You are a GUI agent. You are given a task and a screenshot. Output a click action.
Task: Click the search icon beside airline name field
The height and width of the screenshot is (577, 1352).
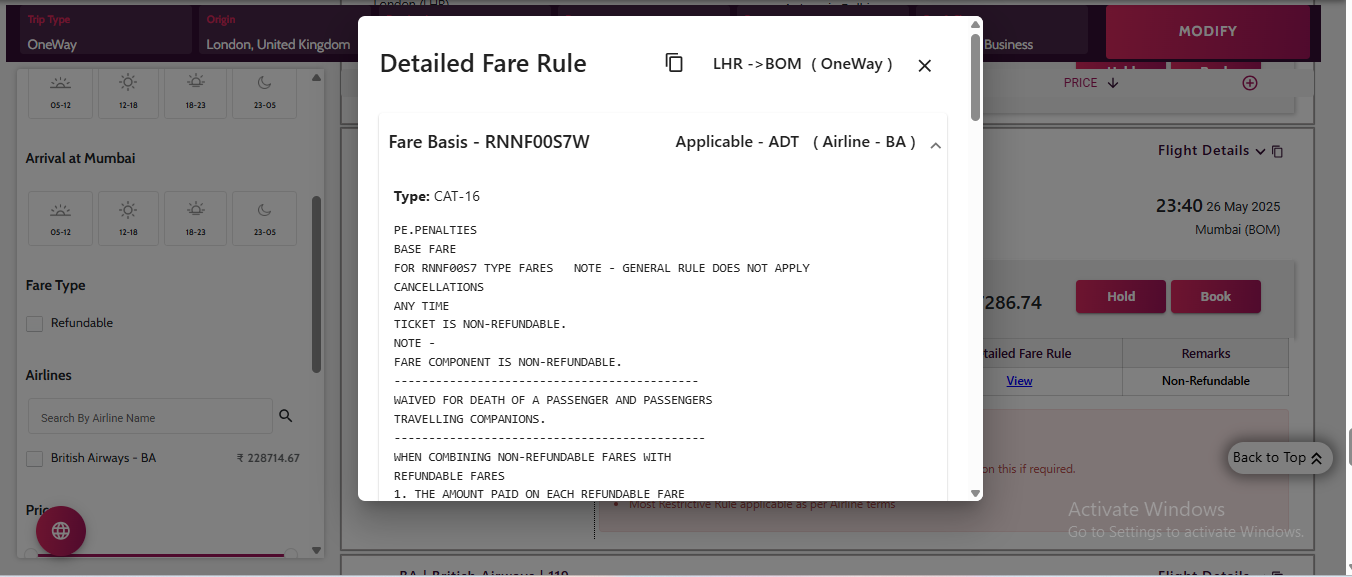(285, 416)
